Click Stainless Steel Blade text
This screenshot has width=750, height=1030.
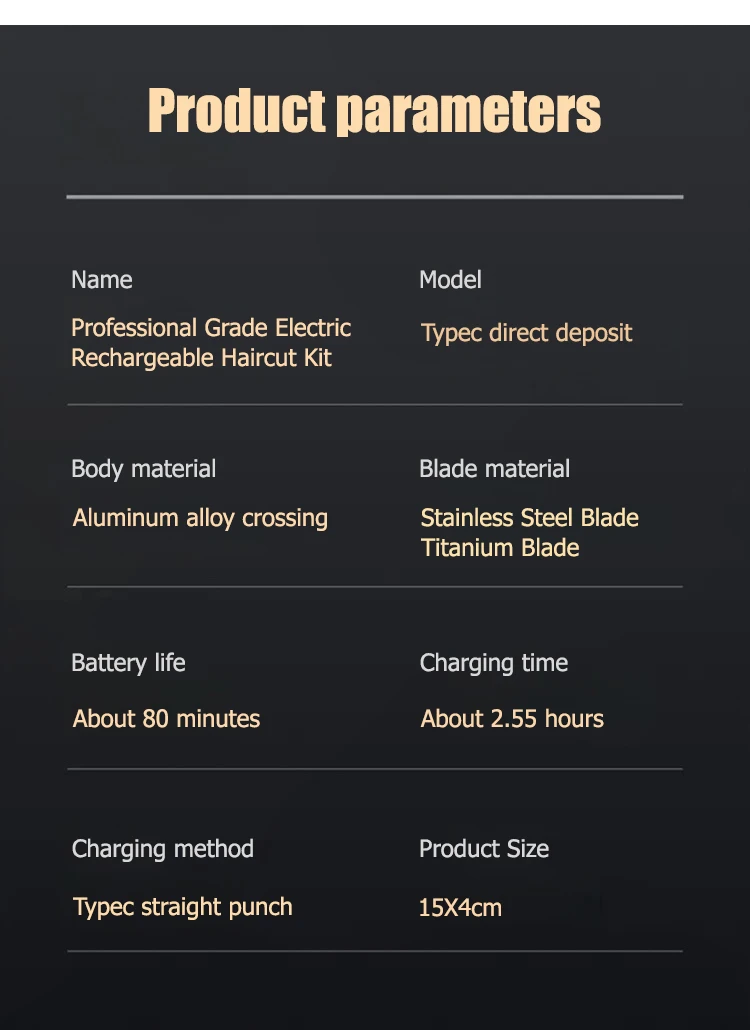[529, 518]
